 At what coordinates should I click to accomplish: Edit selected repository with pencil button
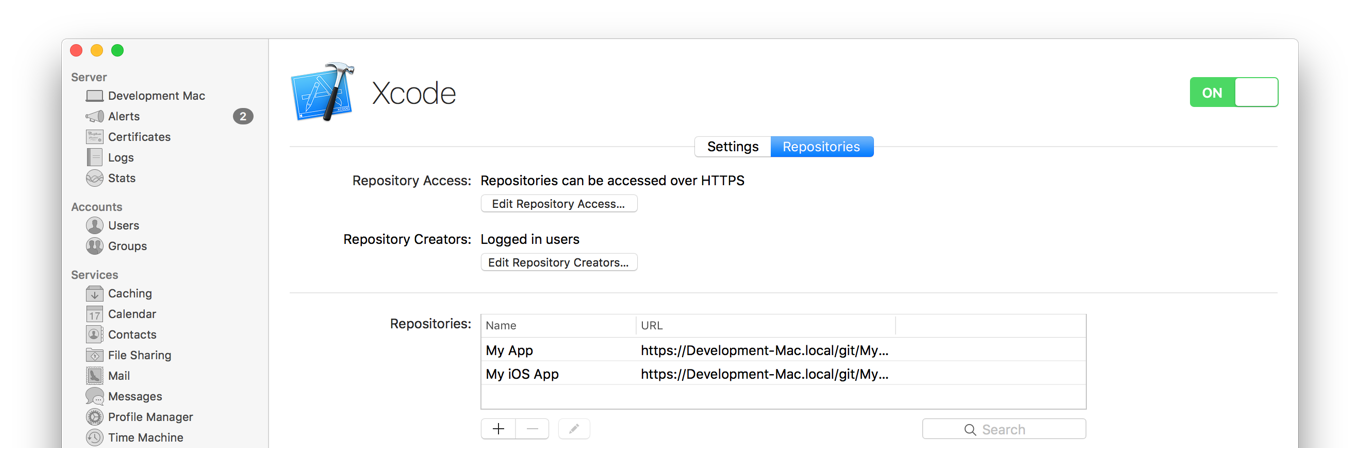pyautogui.click(x=574, y=429)
